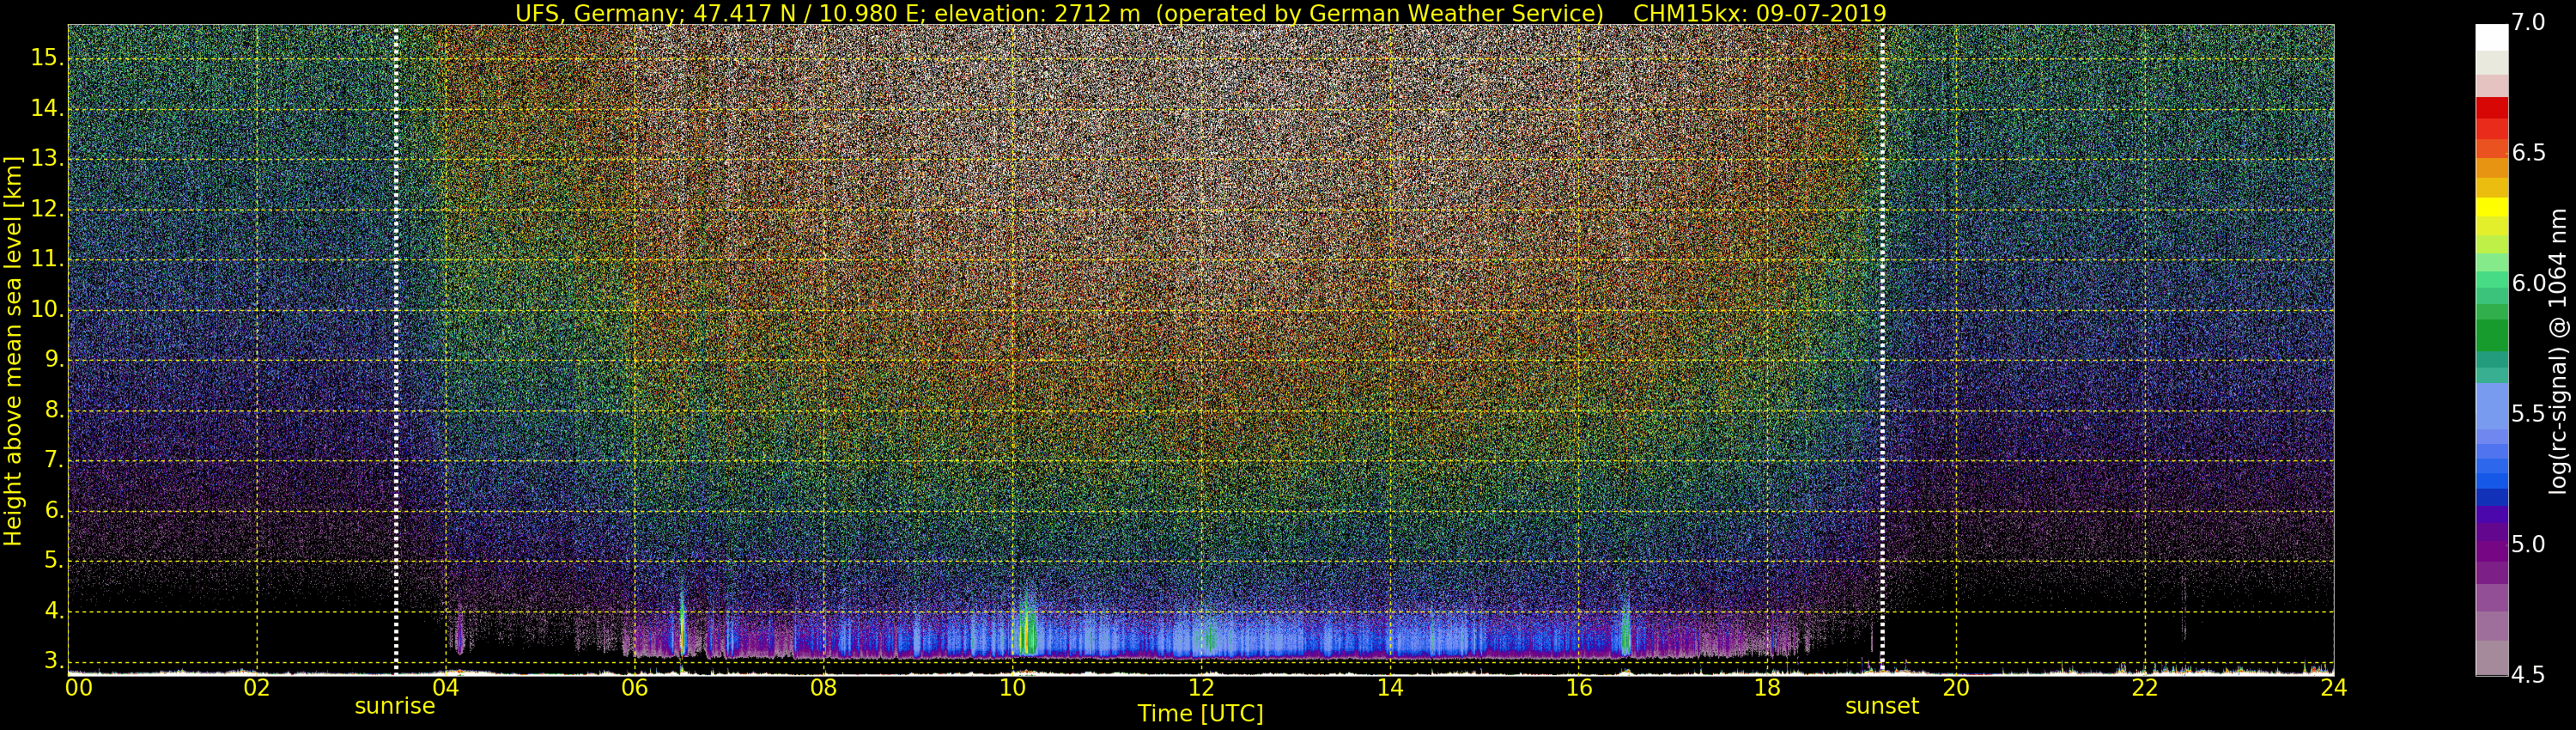Click the "08" time tick label
This screenshot has height=730, width=2576.
[x=823, y=687]
